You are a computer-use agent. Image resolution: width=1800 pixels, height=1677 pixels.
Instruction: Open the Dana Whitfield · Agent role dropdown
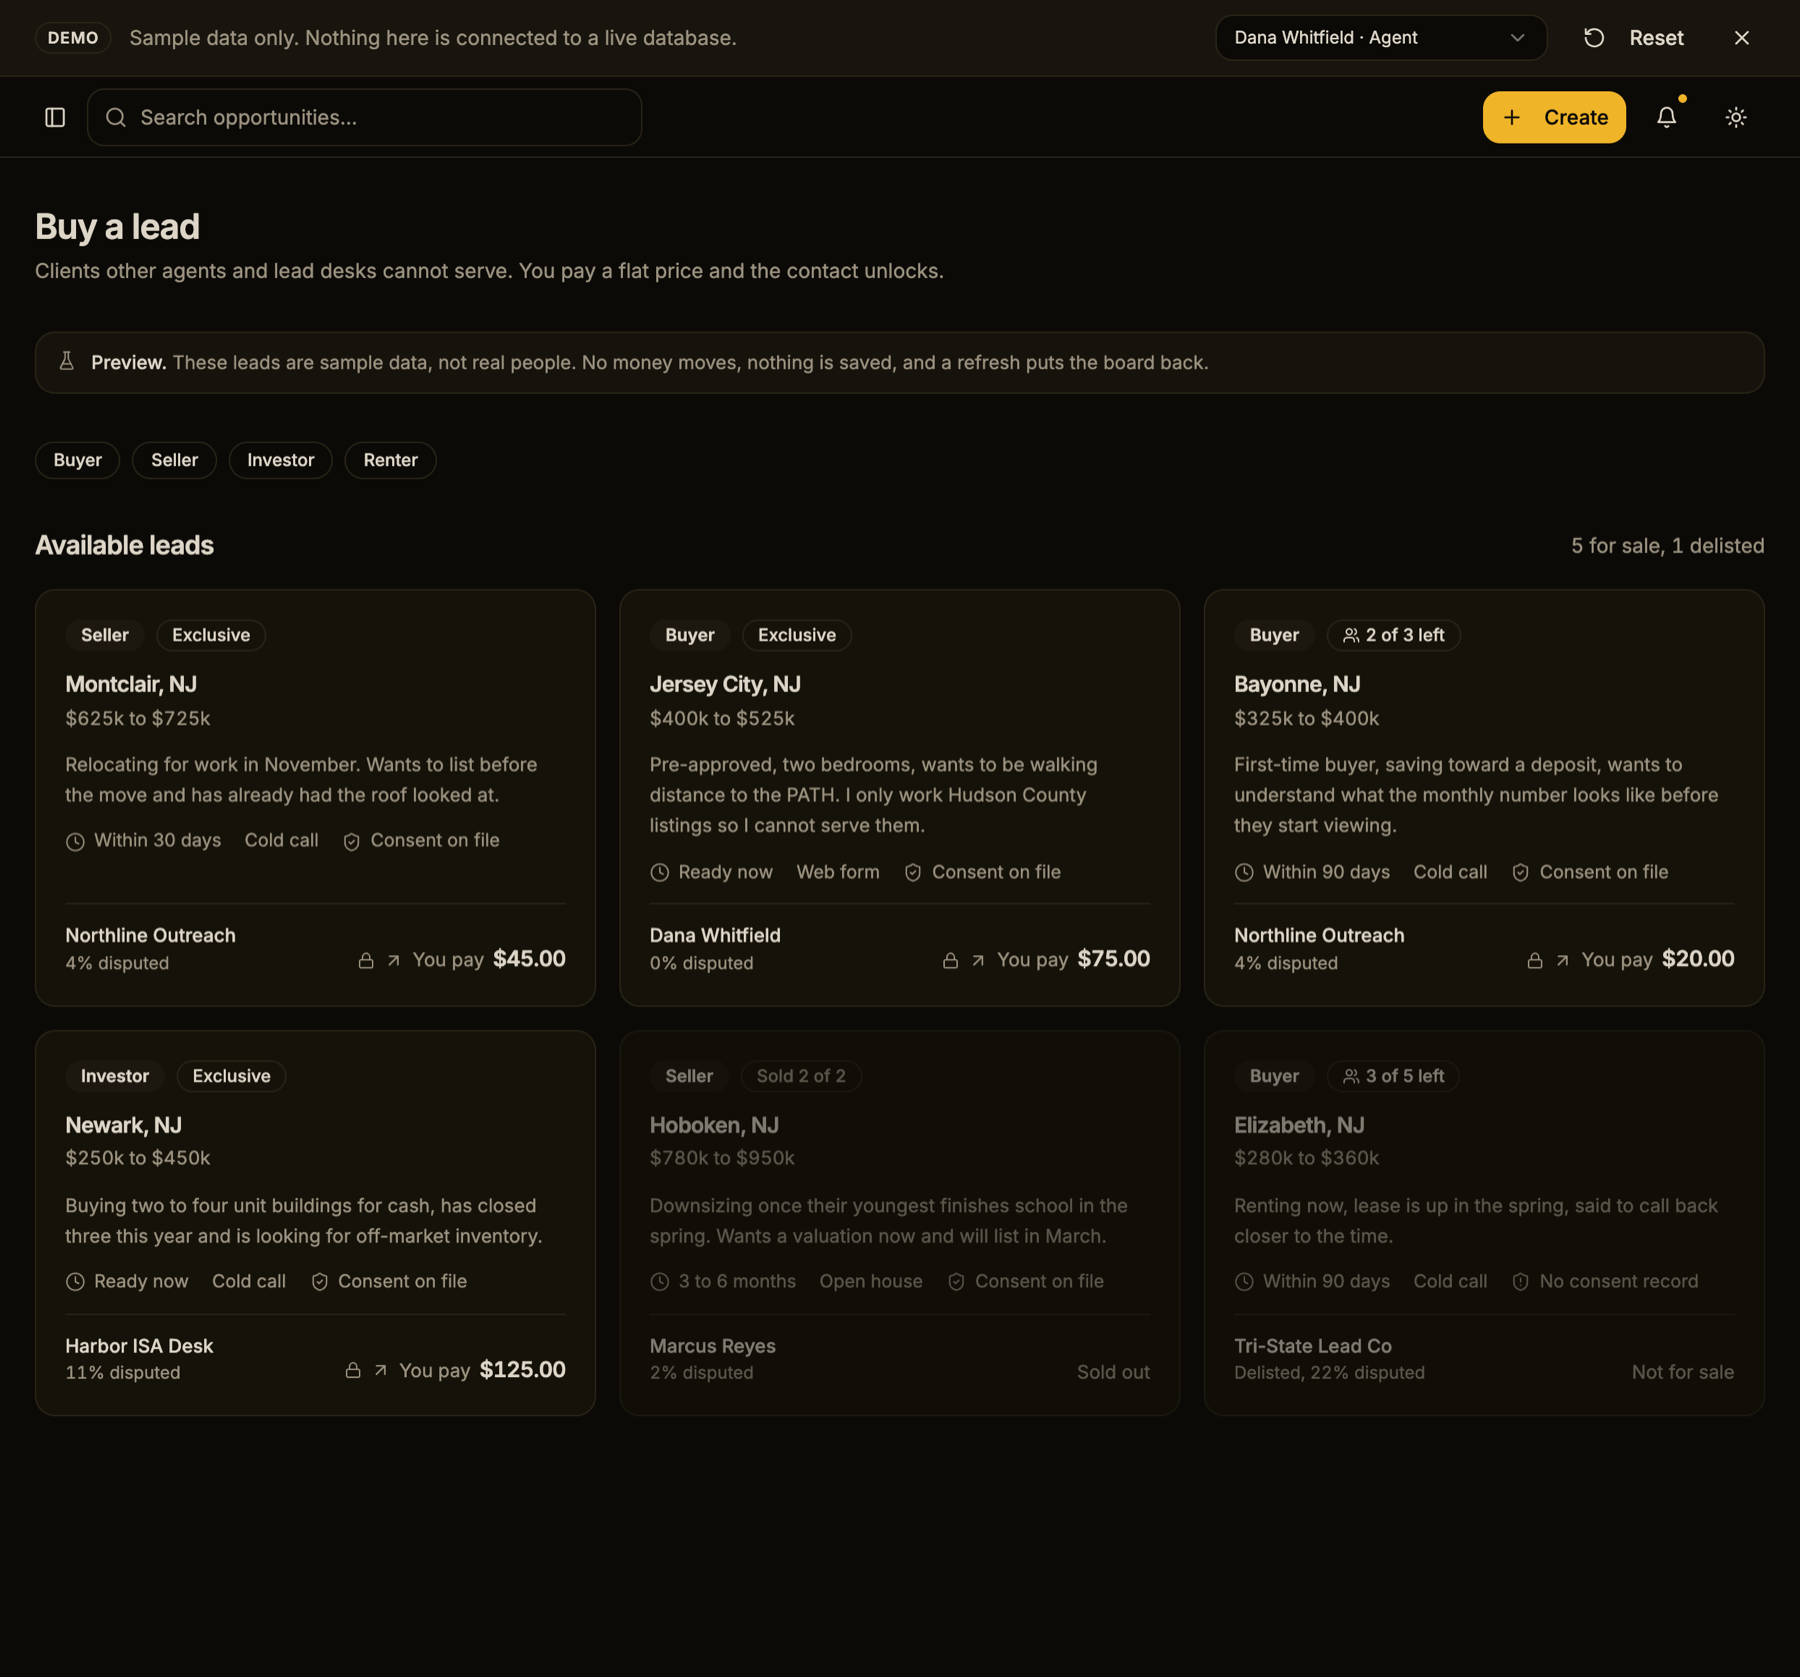pyautogui.click(x=1381, y=38)
